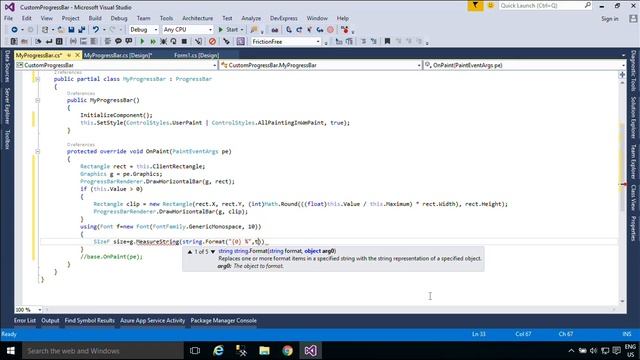
Task: Open the Find Symbol Results tab
Action: [x=89, y=321]
